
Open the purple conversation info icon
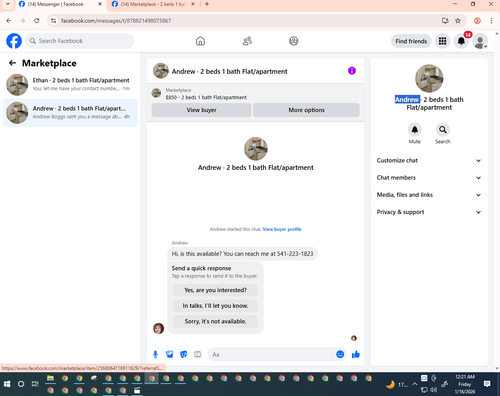tap(352, 71)
